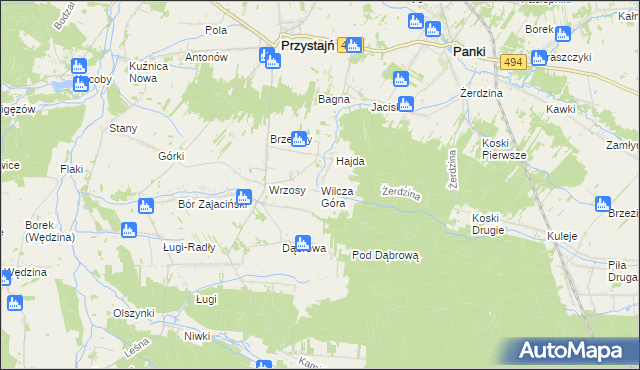640x370 pixels.
Task: Select the factory icon overlapping the Praszczyki label
Action: coord(539,58)
